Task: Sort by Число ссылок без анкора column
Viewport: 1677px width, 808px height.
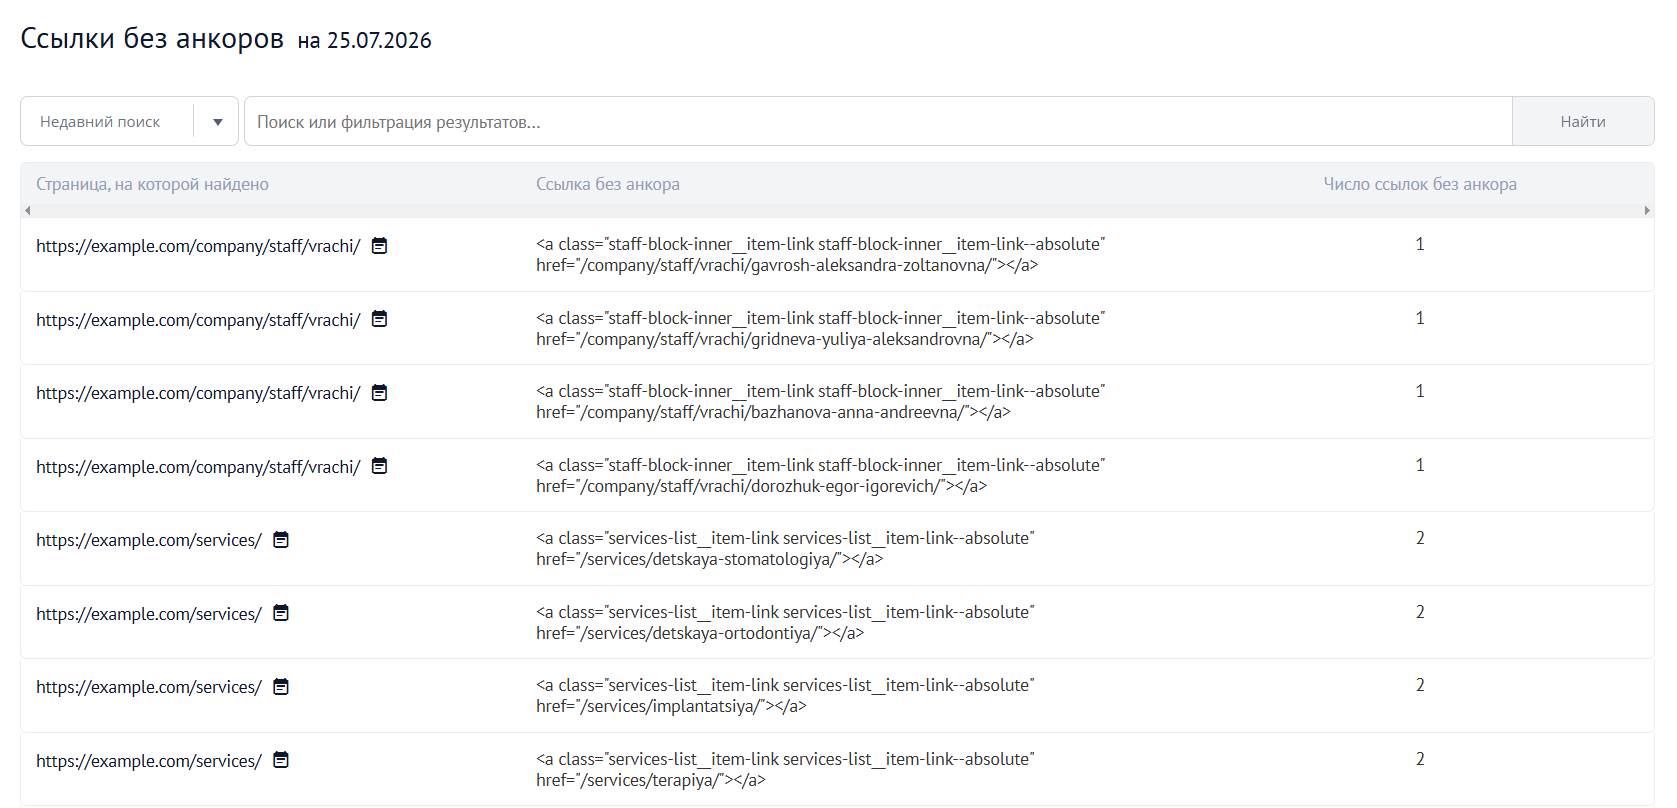Action: point(1420,184)
